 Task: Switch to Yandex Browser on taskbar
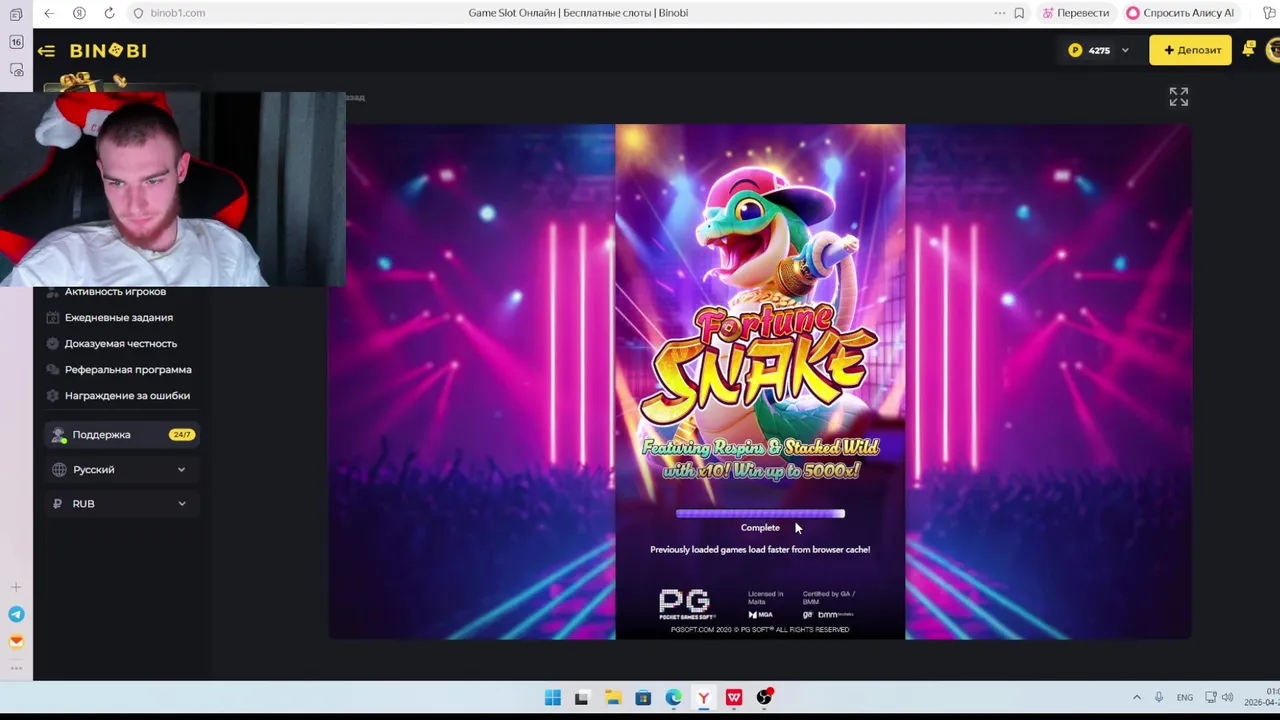[704, 698]
